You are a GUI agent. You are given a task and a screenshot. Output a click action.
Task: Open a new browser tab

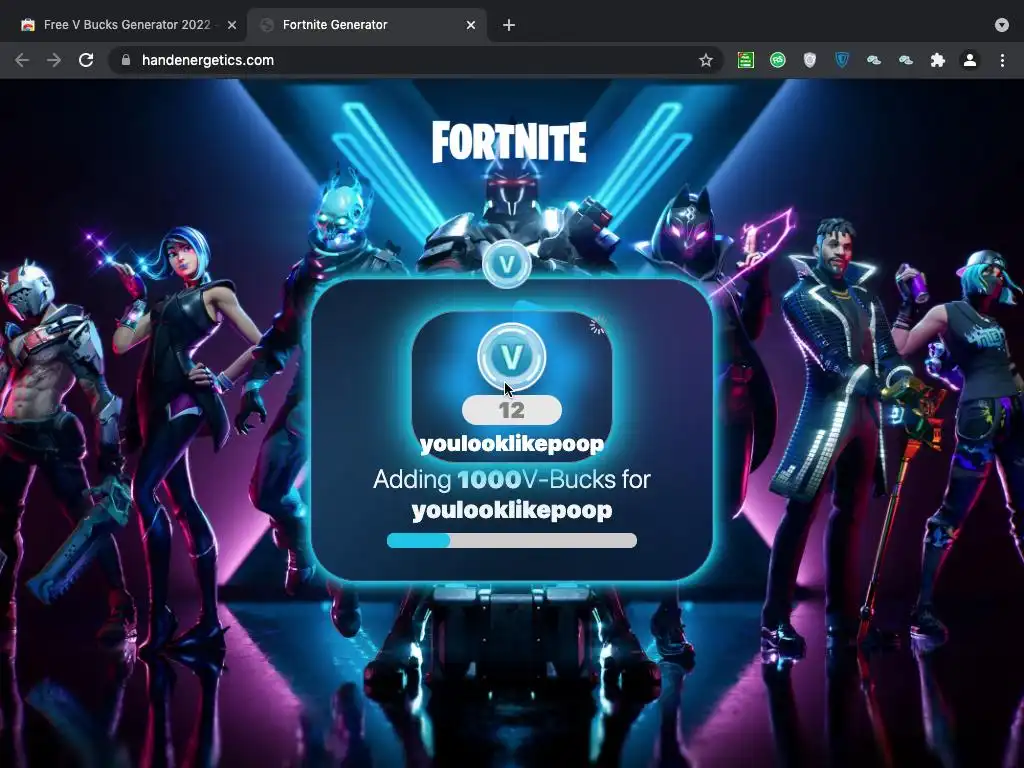pos(509,25)
